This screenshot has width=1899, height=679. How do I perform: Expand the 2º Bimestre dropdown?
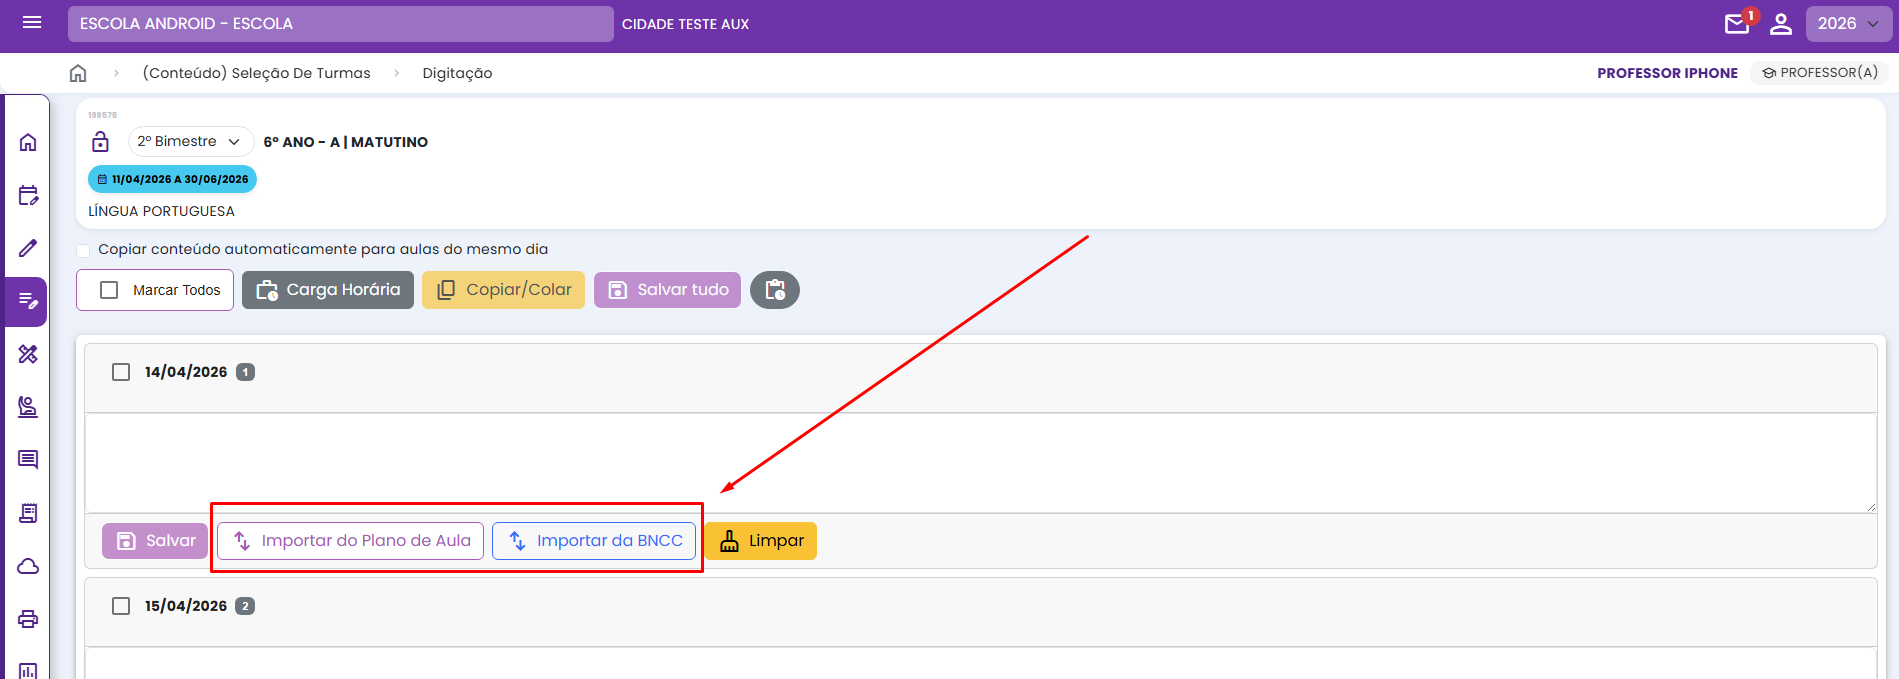tap(190, 142)
